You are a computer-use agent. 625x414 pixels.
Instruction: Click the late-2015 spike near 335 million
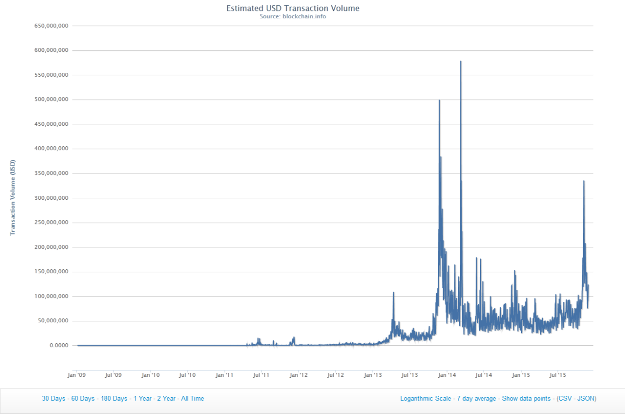[x=584, y=182]
